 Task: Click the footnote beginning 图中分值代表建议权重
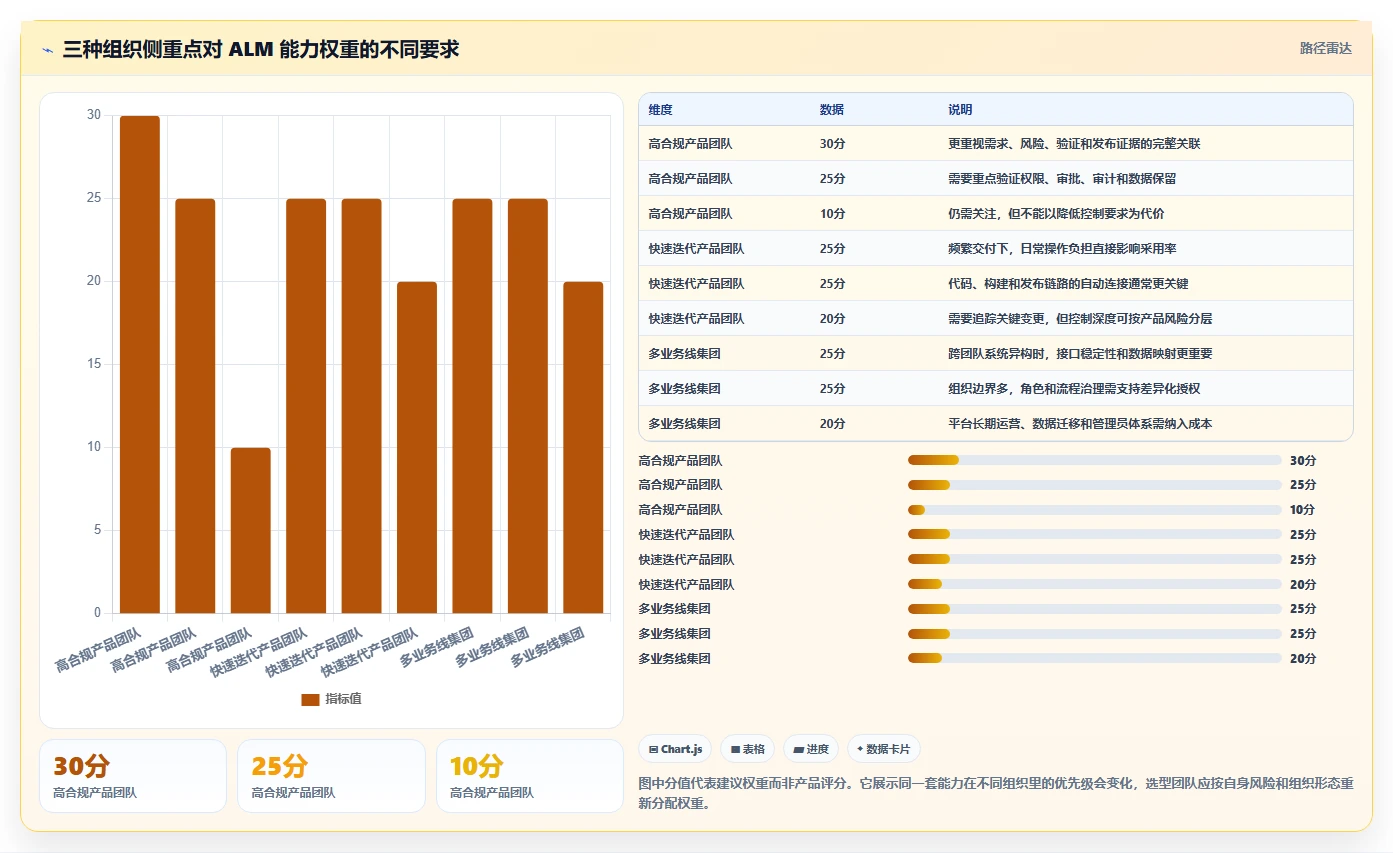tap(995, 793)
